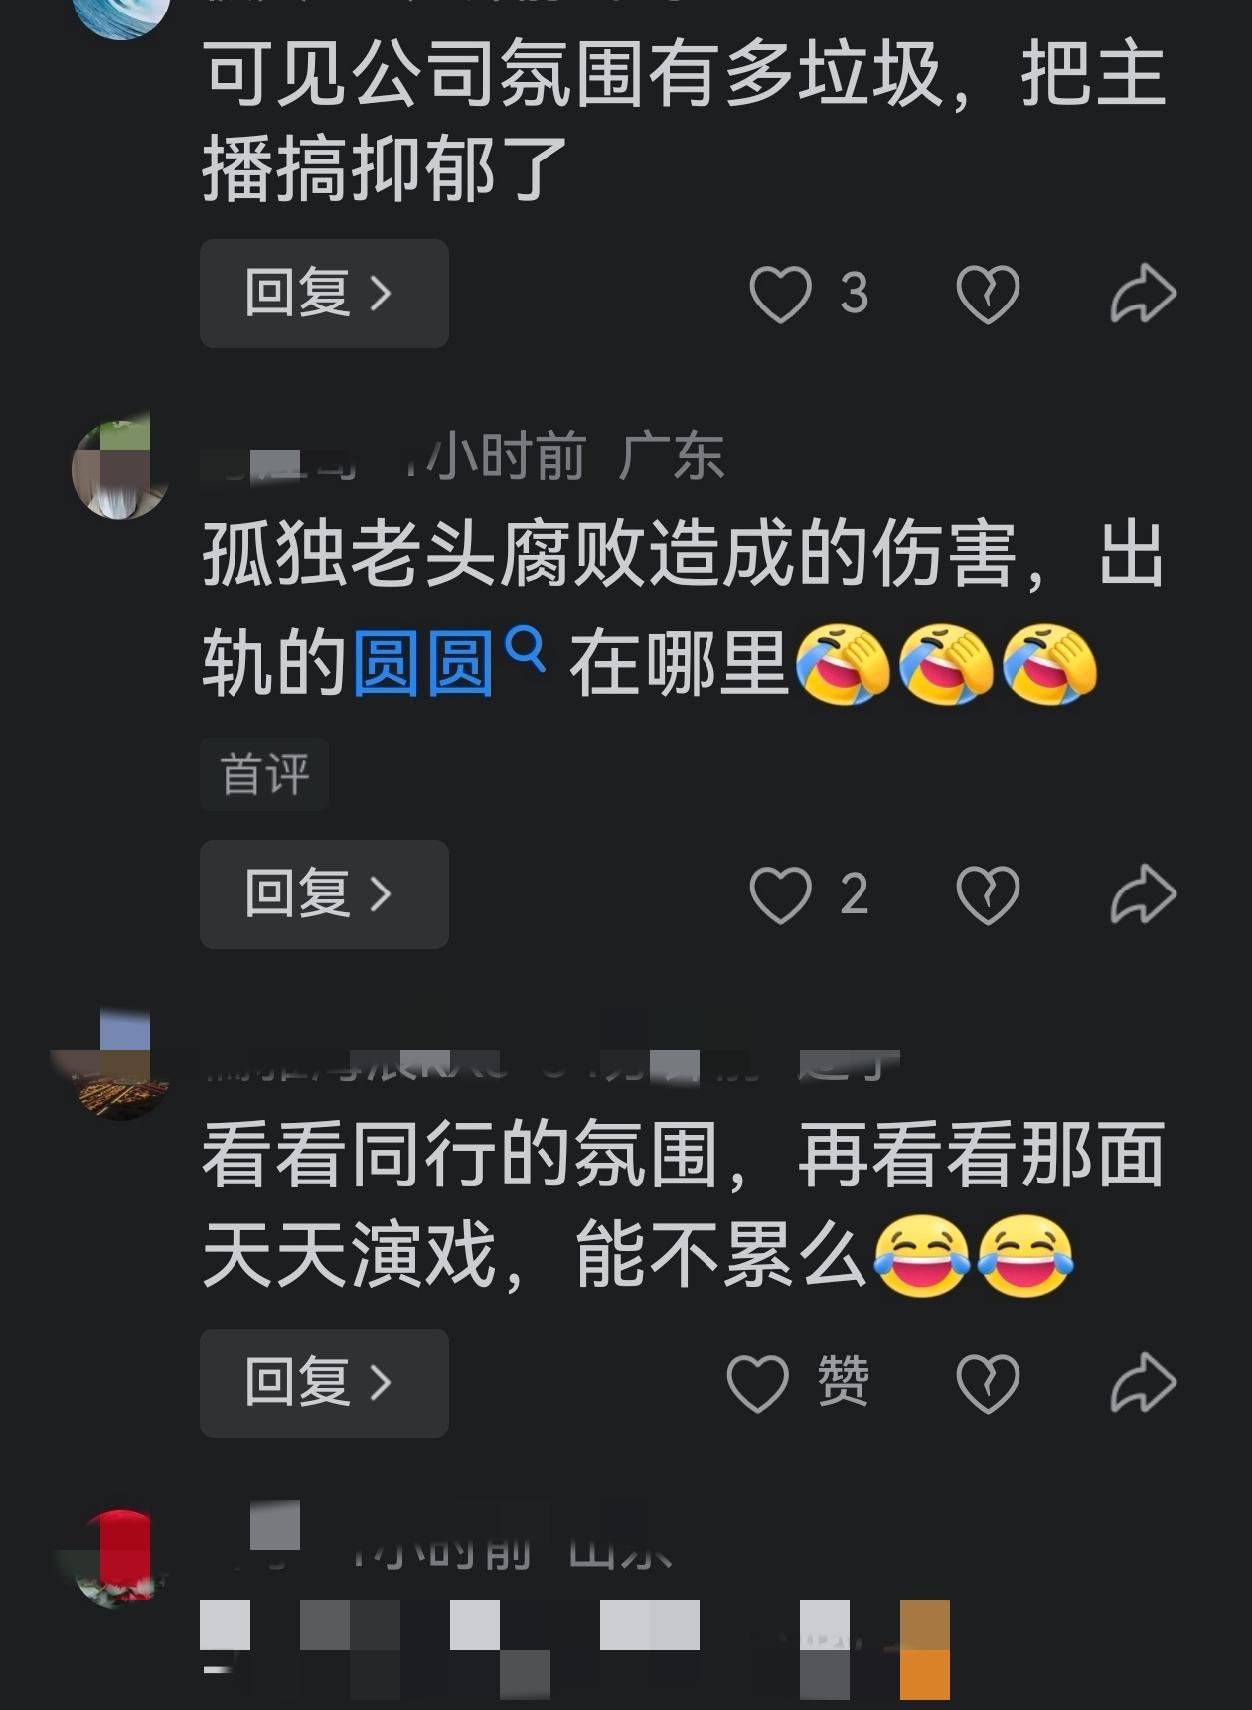Like the 看看同行的氛围 comment

tap(757, 1384)
